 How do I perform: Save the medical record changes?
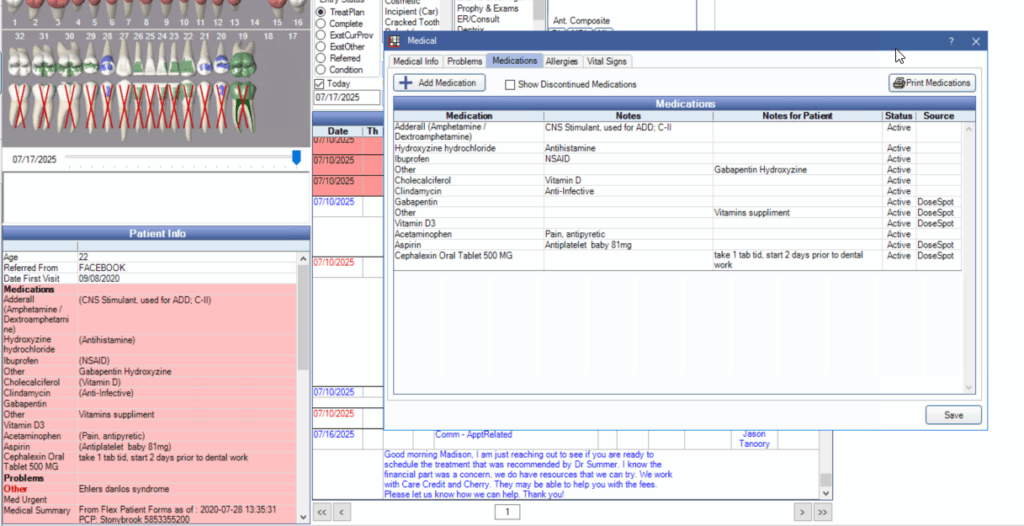[x=953, y=415]
